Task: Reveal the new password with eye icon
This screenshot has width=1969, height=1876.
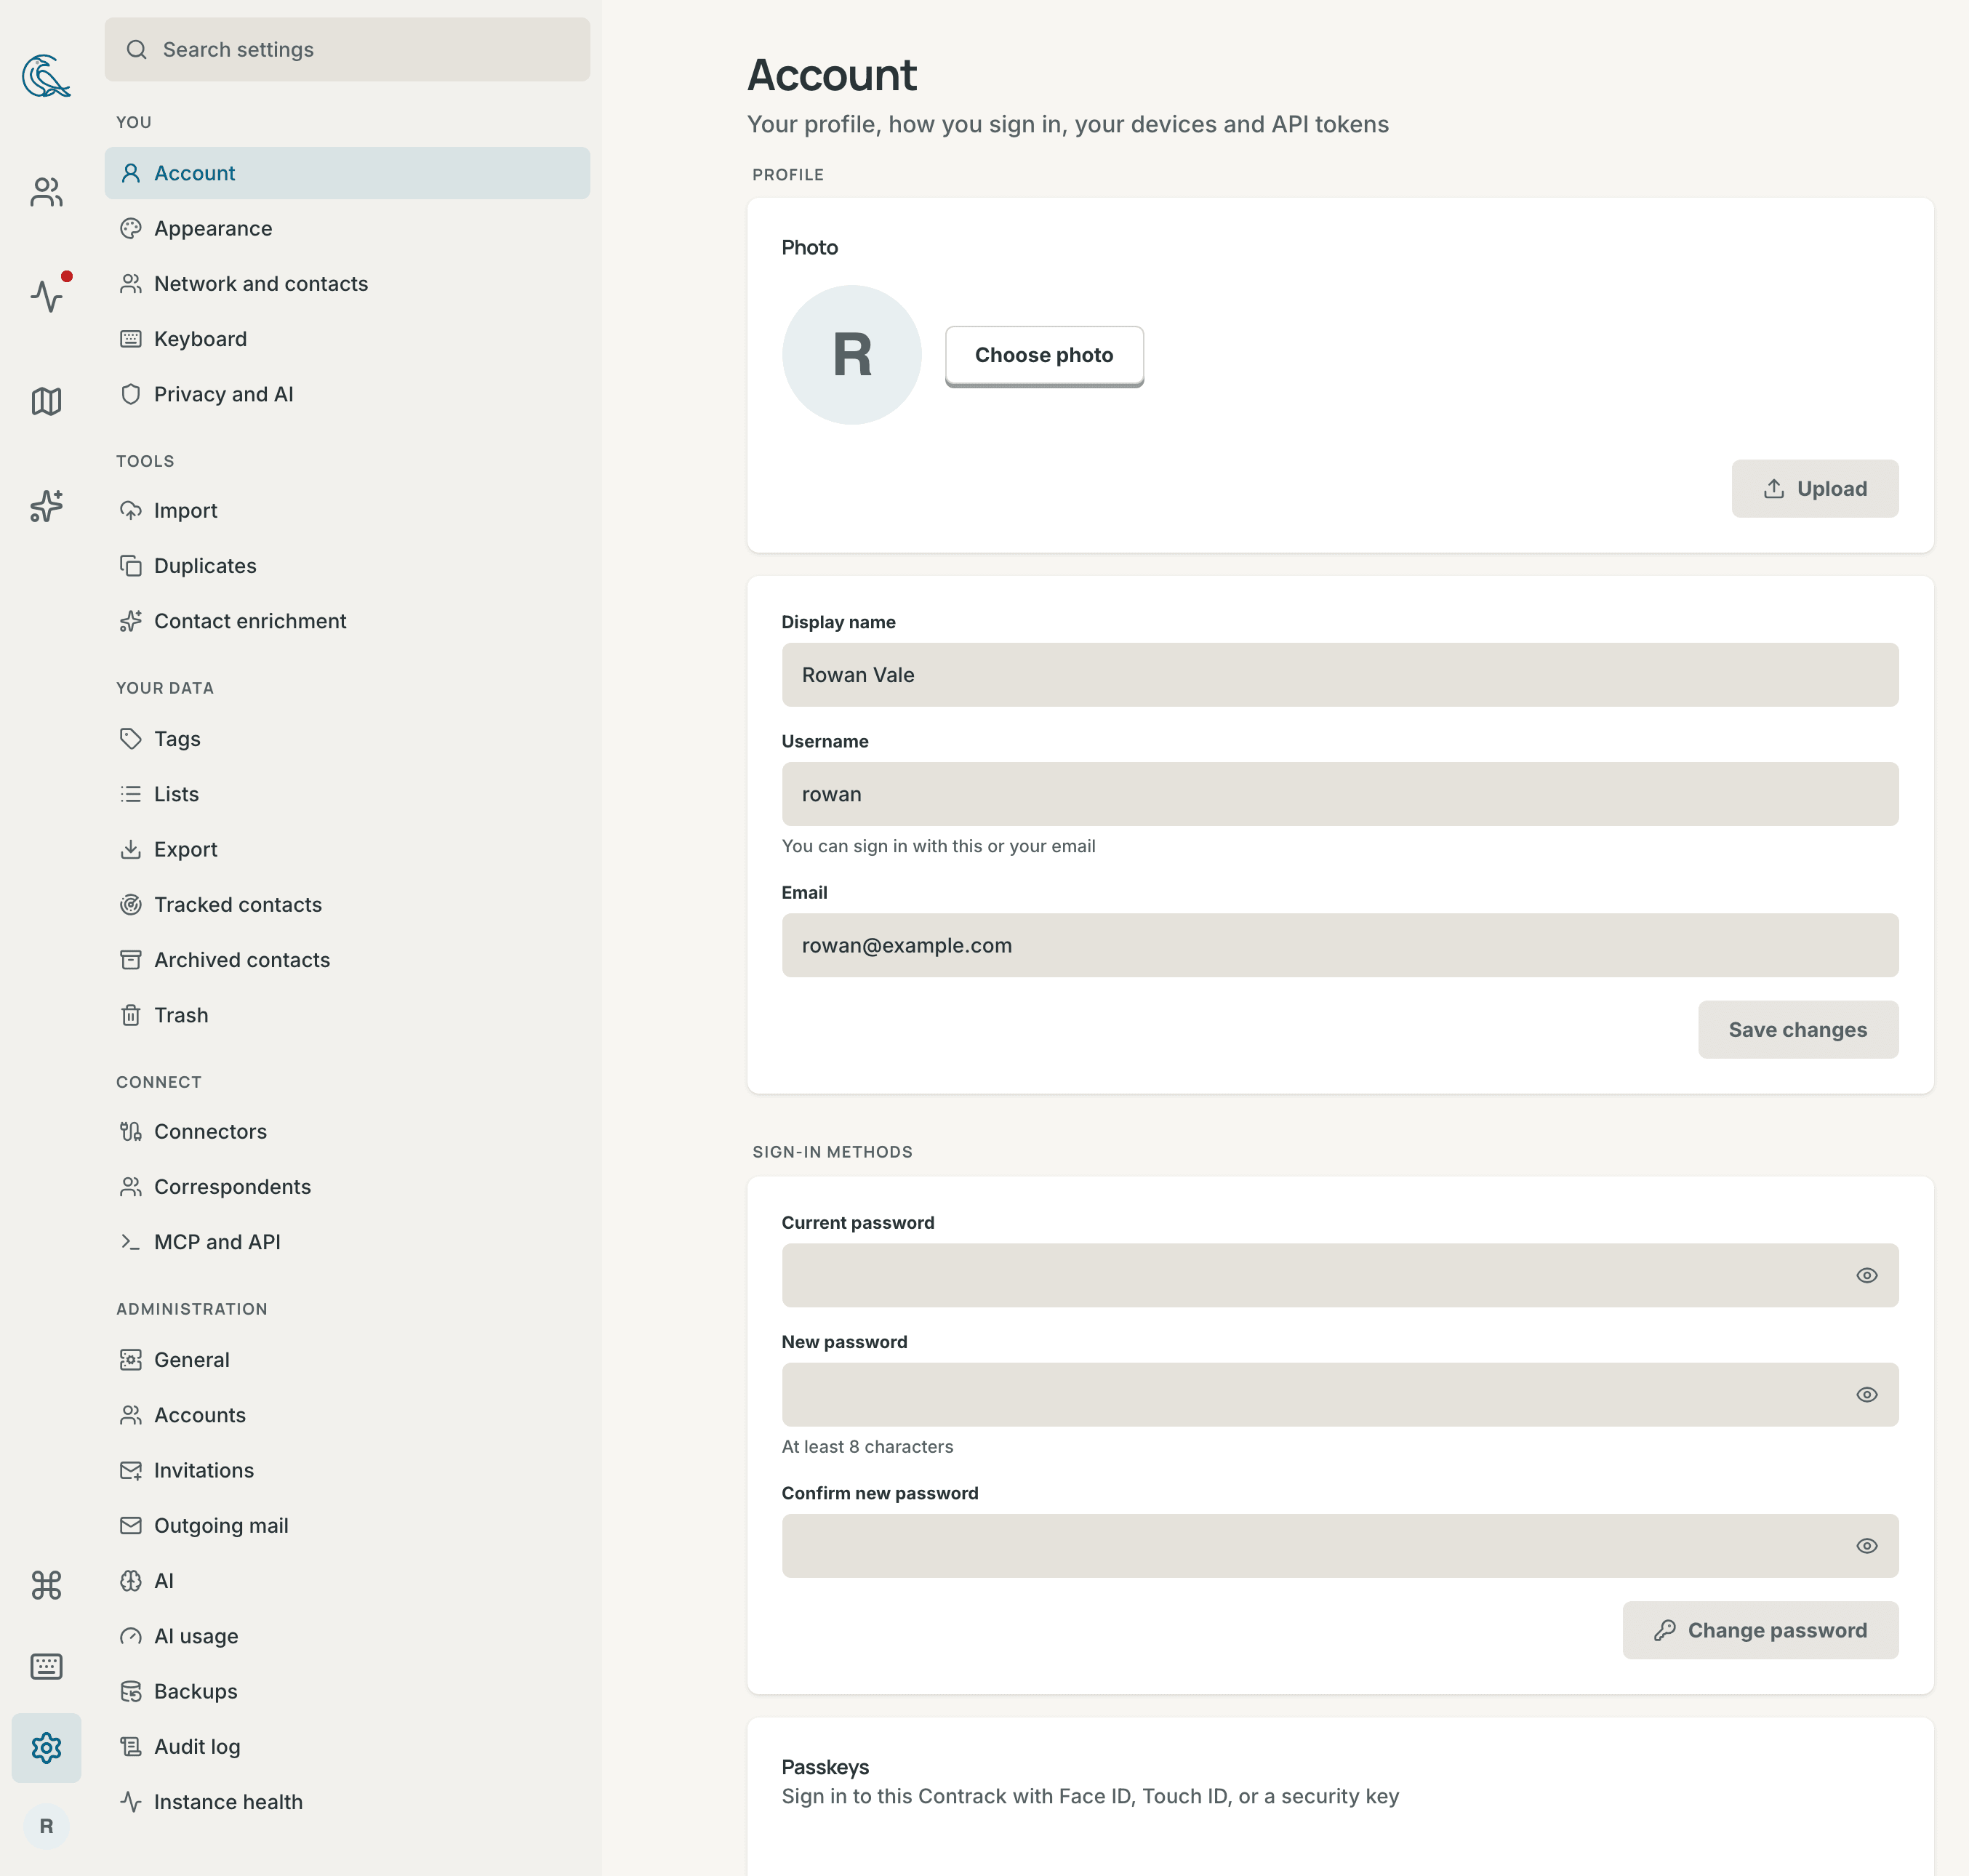Action: (1866, 1394)
